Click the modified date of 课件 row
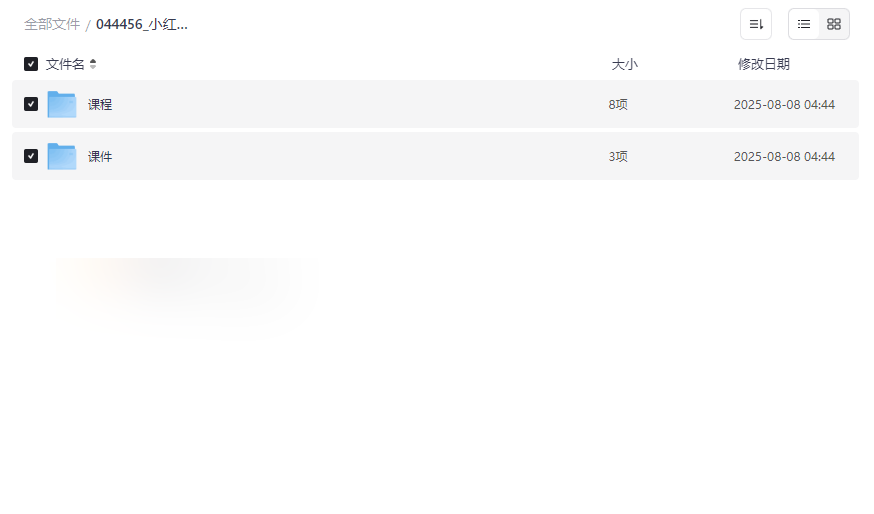This screenshot has height=514, width=874. click(x=784, y=156)
